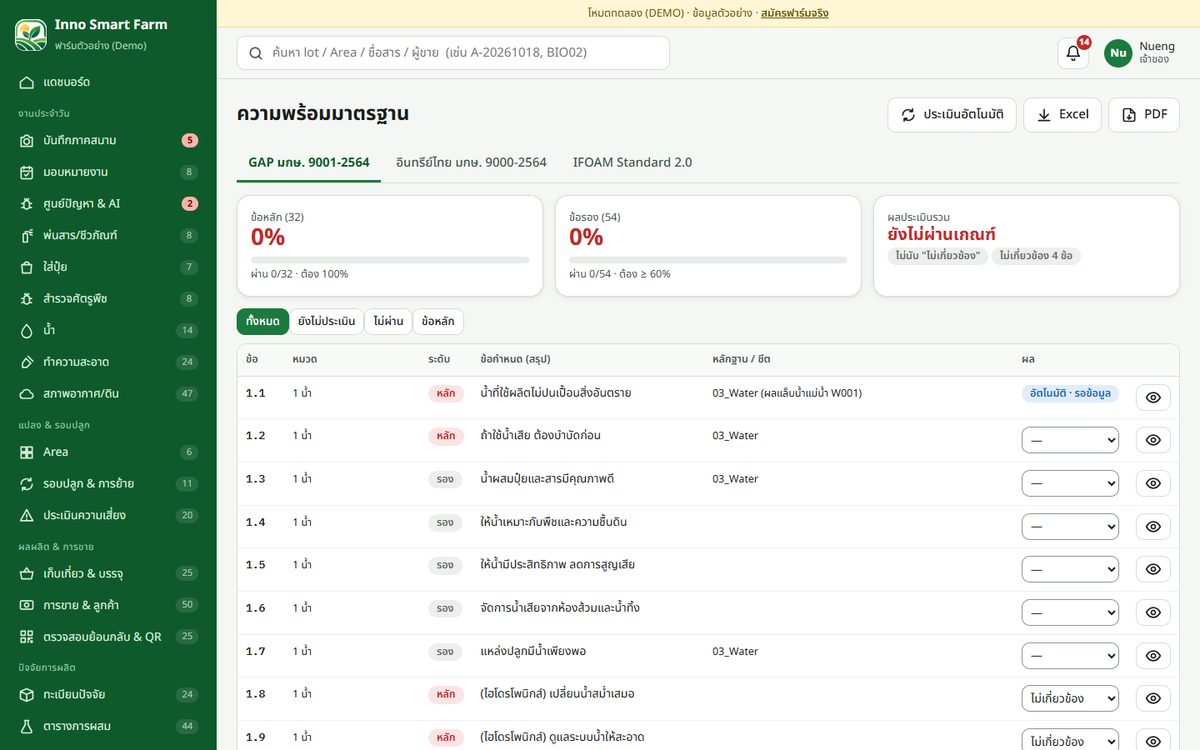The image size is (1200, 750).
Task: Open การขาย & ลูกค้า money icon
Action: click(x=27, y=605)
